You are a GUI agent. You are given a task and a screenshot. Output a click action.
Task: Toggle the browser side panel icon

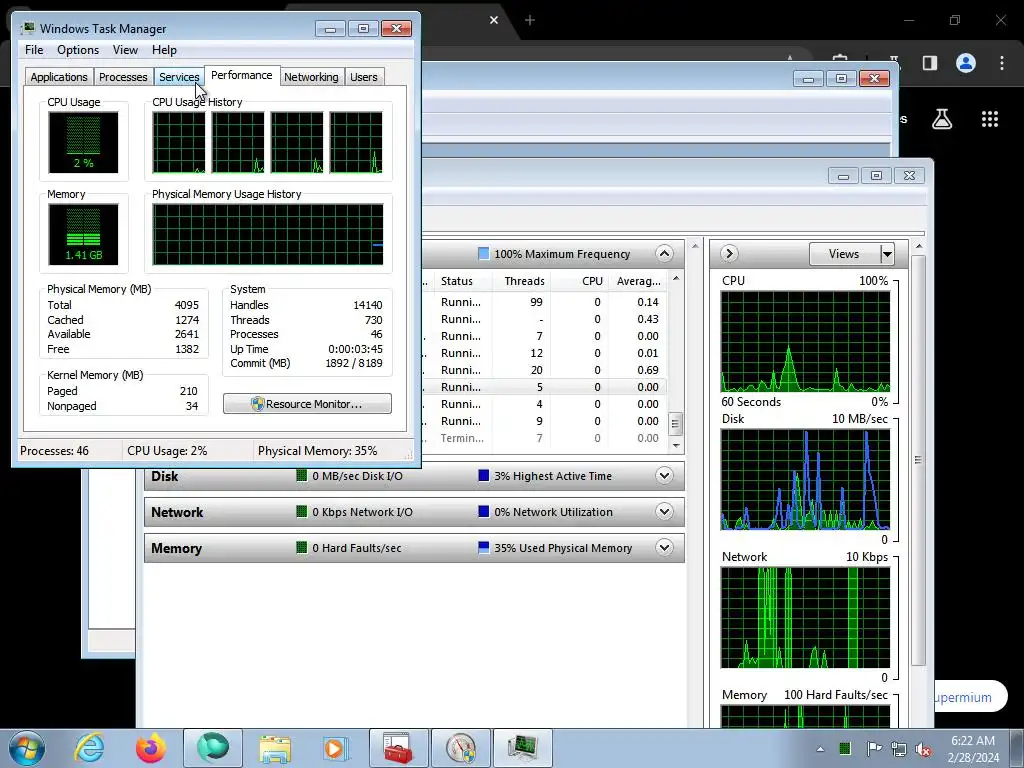tap(930, 63)
